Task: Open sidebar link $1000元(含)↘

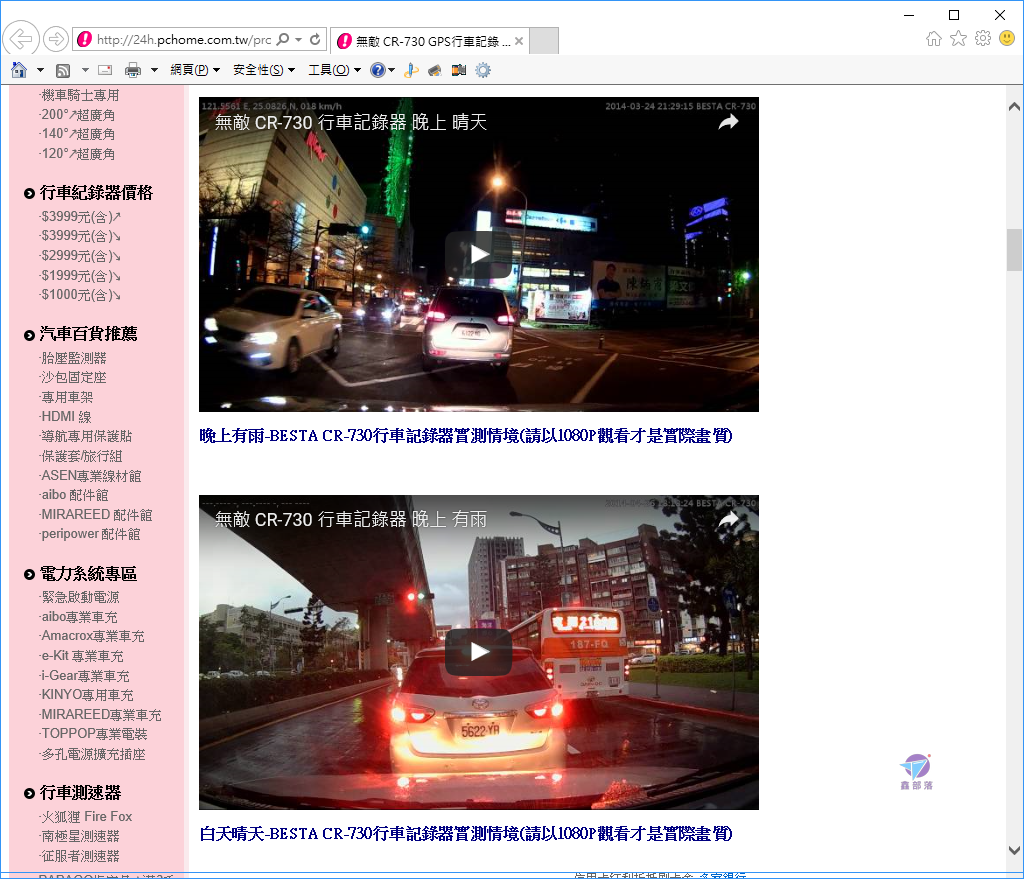Action: click(80, 295)
